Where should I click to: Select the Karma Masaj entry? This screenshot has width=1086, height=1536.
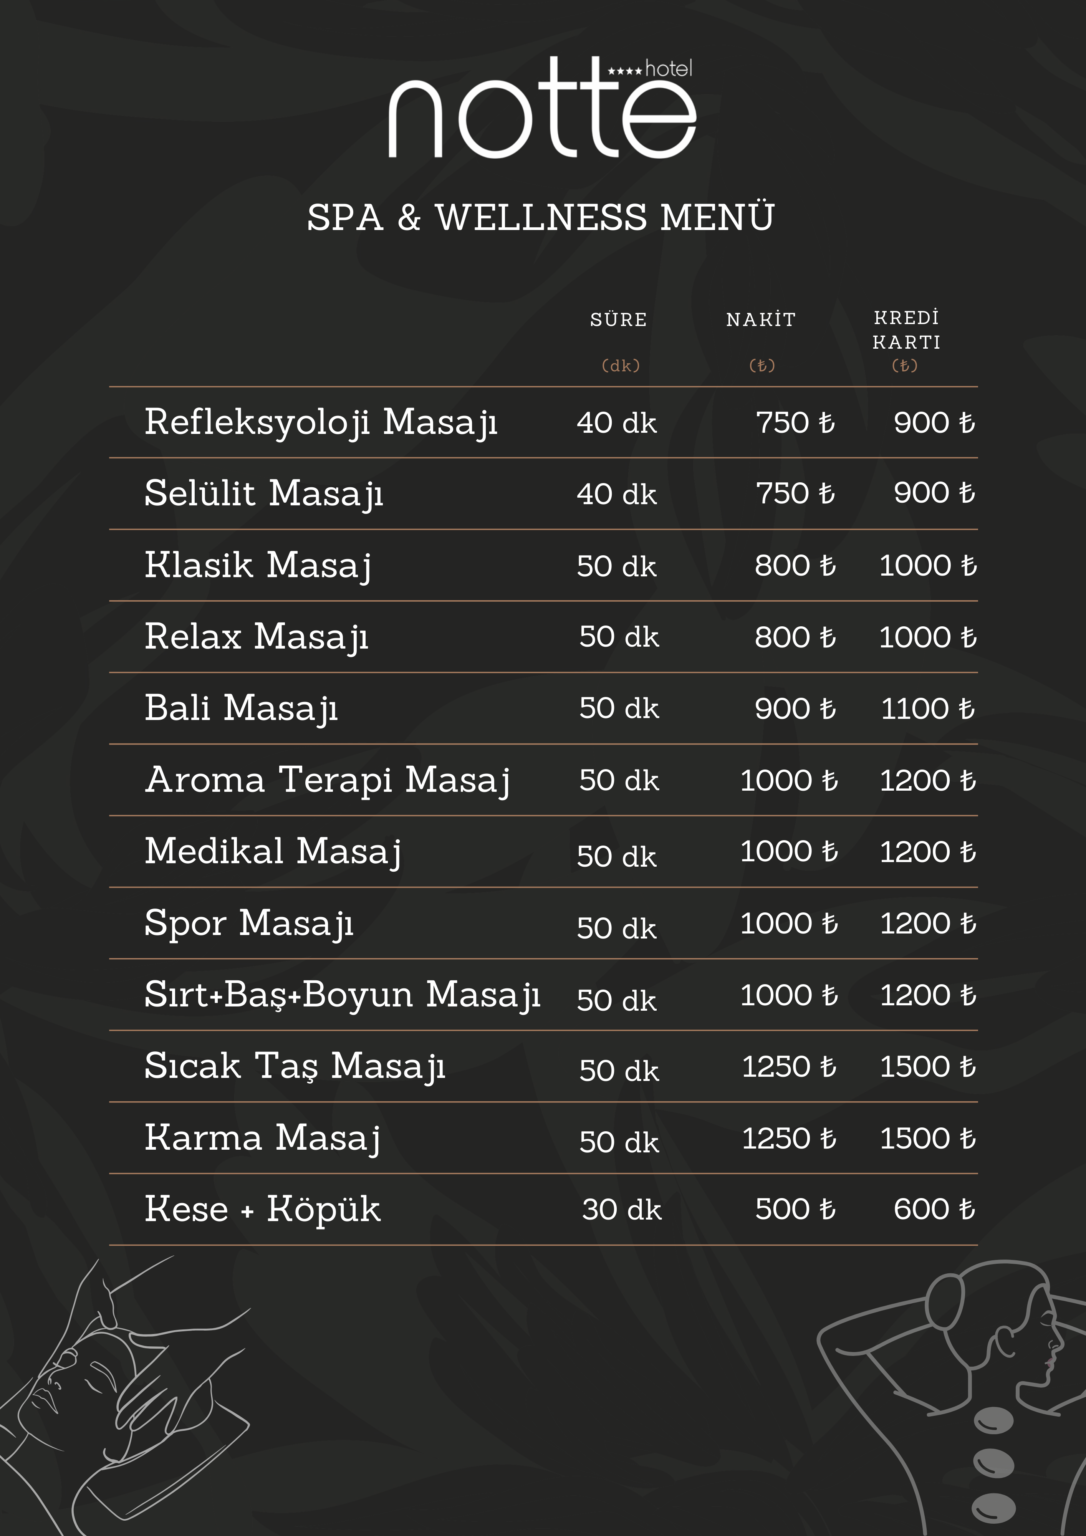(x=263, y=1138)
